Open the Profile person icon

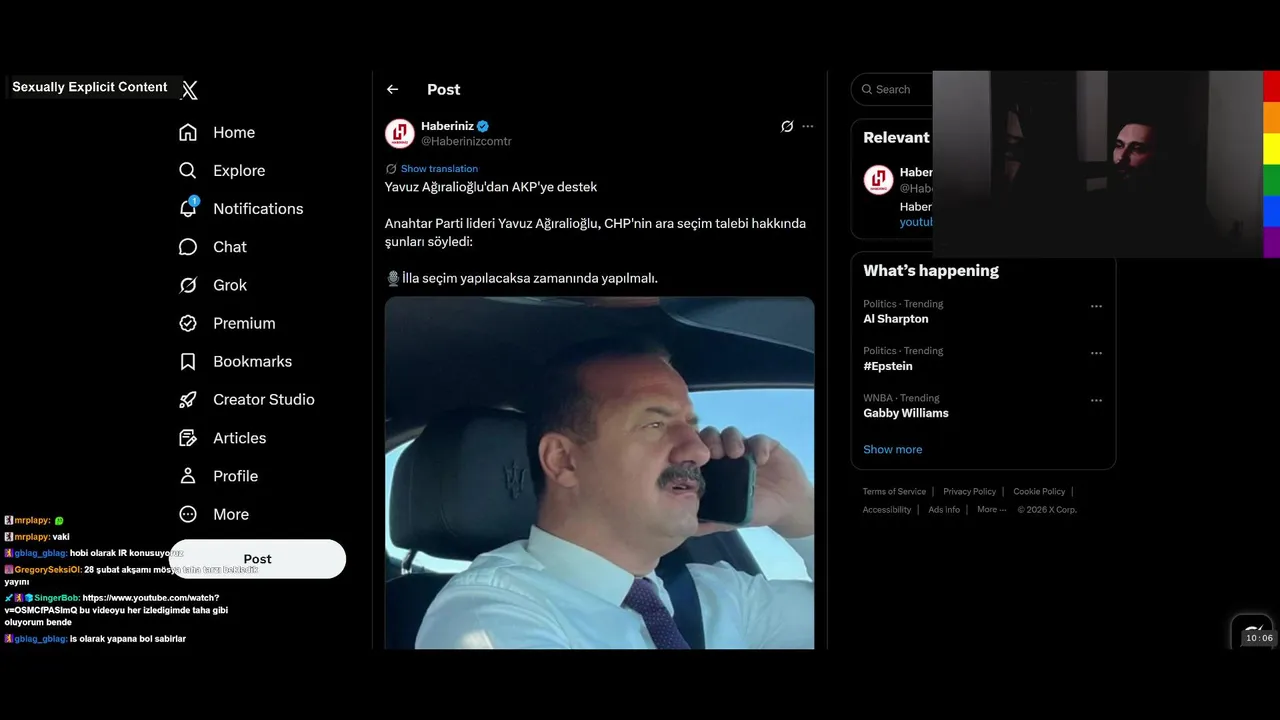pos(188,476)
